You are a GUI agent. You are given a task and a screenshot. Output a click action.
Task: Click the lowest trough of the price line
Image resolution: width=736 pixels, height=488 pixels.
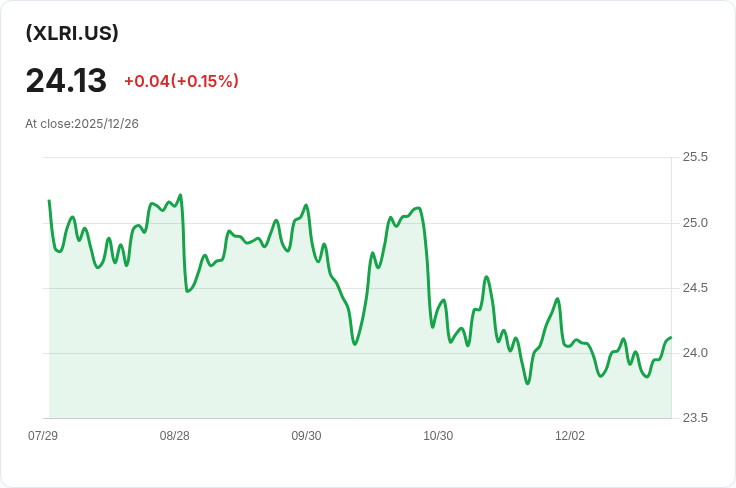527,383
